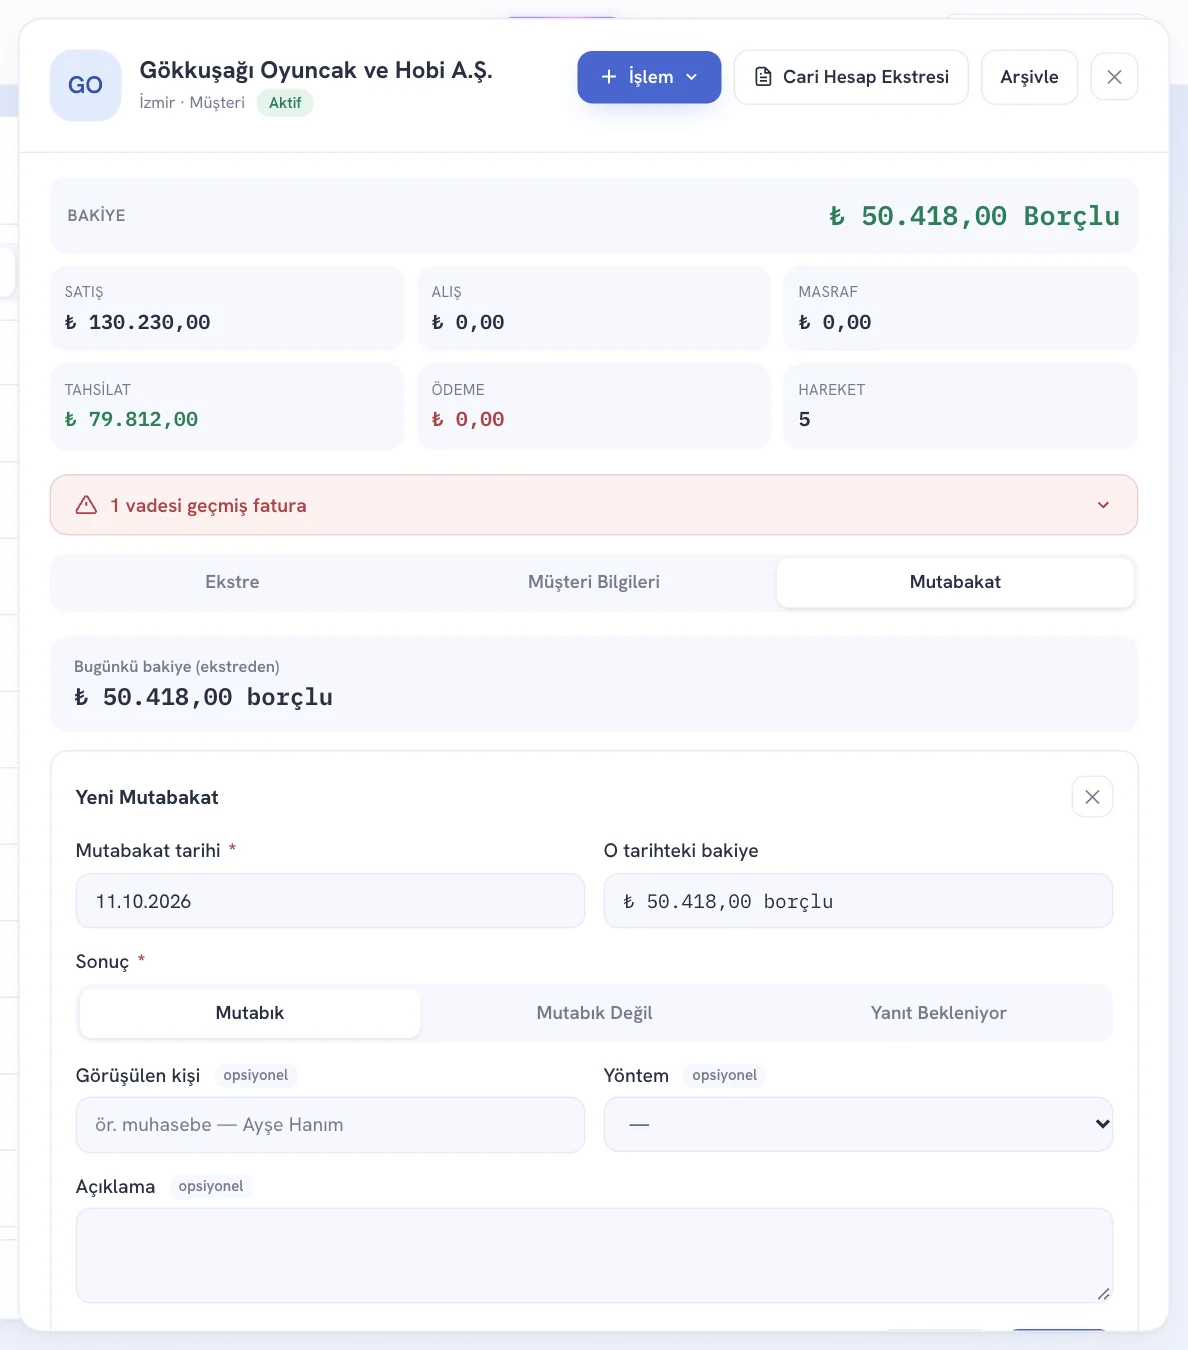
Task: Dismiss the Yeni Mutabakat form
Action: click(x=1092, y=797)
